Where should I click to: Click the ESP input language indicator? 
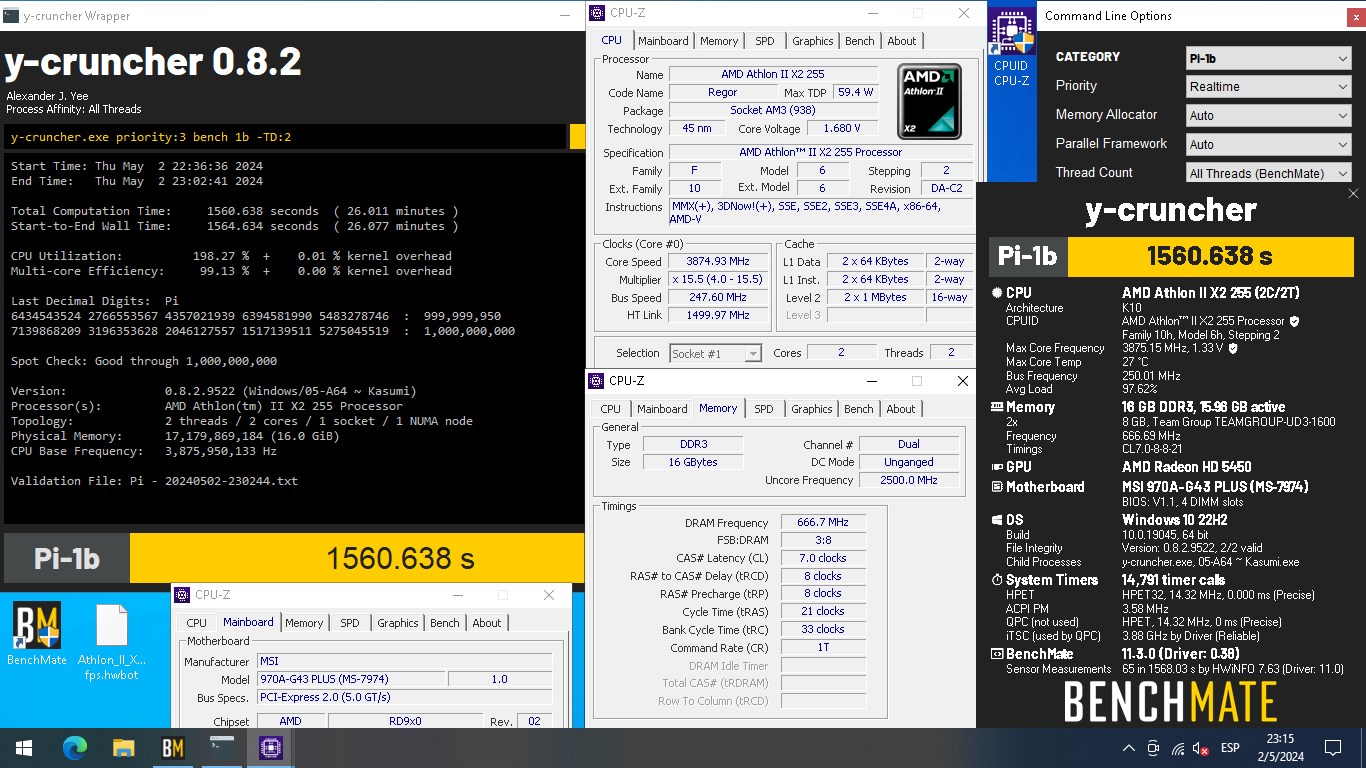(x=1230, y=748)
